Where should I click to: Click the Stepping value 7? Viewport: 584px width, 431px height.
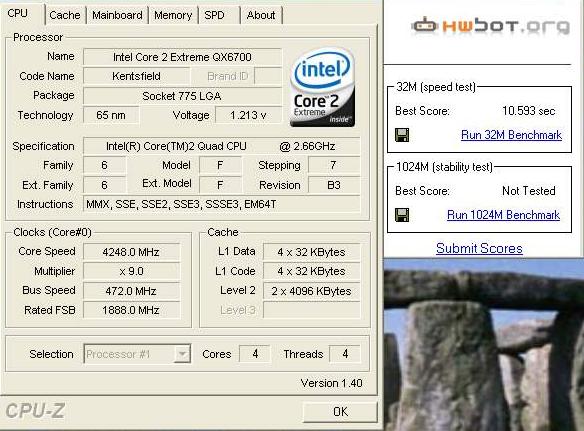pyautogui.click(x=334, y=165)
